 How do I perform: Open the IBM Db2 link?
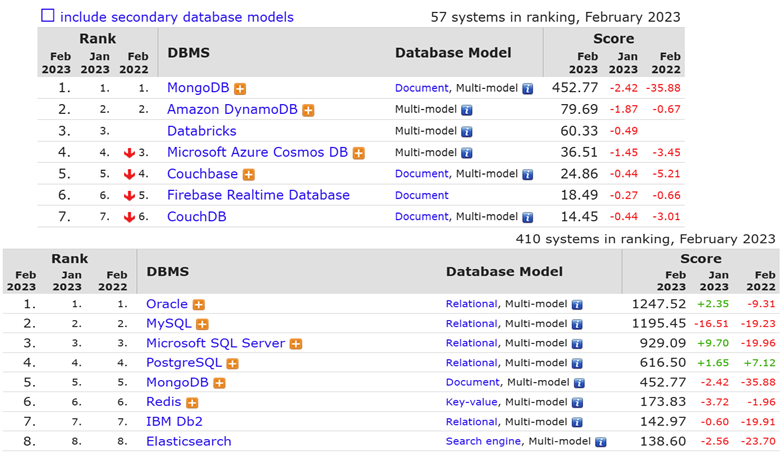coord(174,422)
